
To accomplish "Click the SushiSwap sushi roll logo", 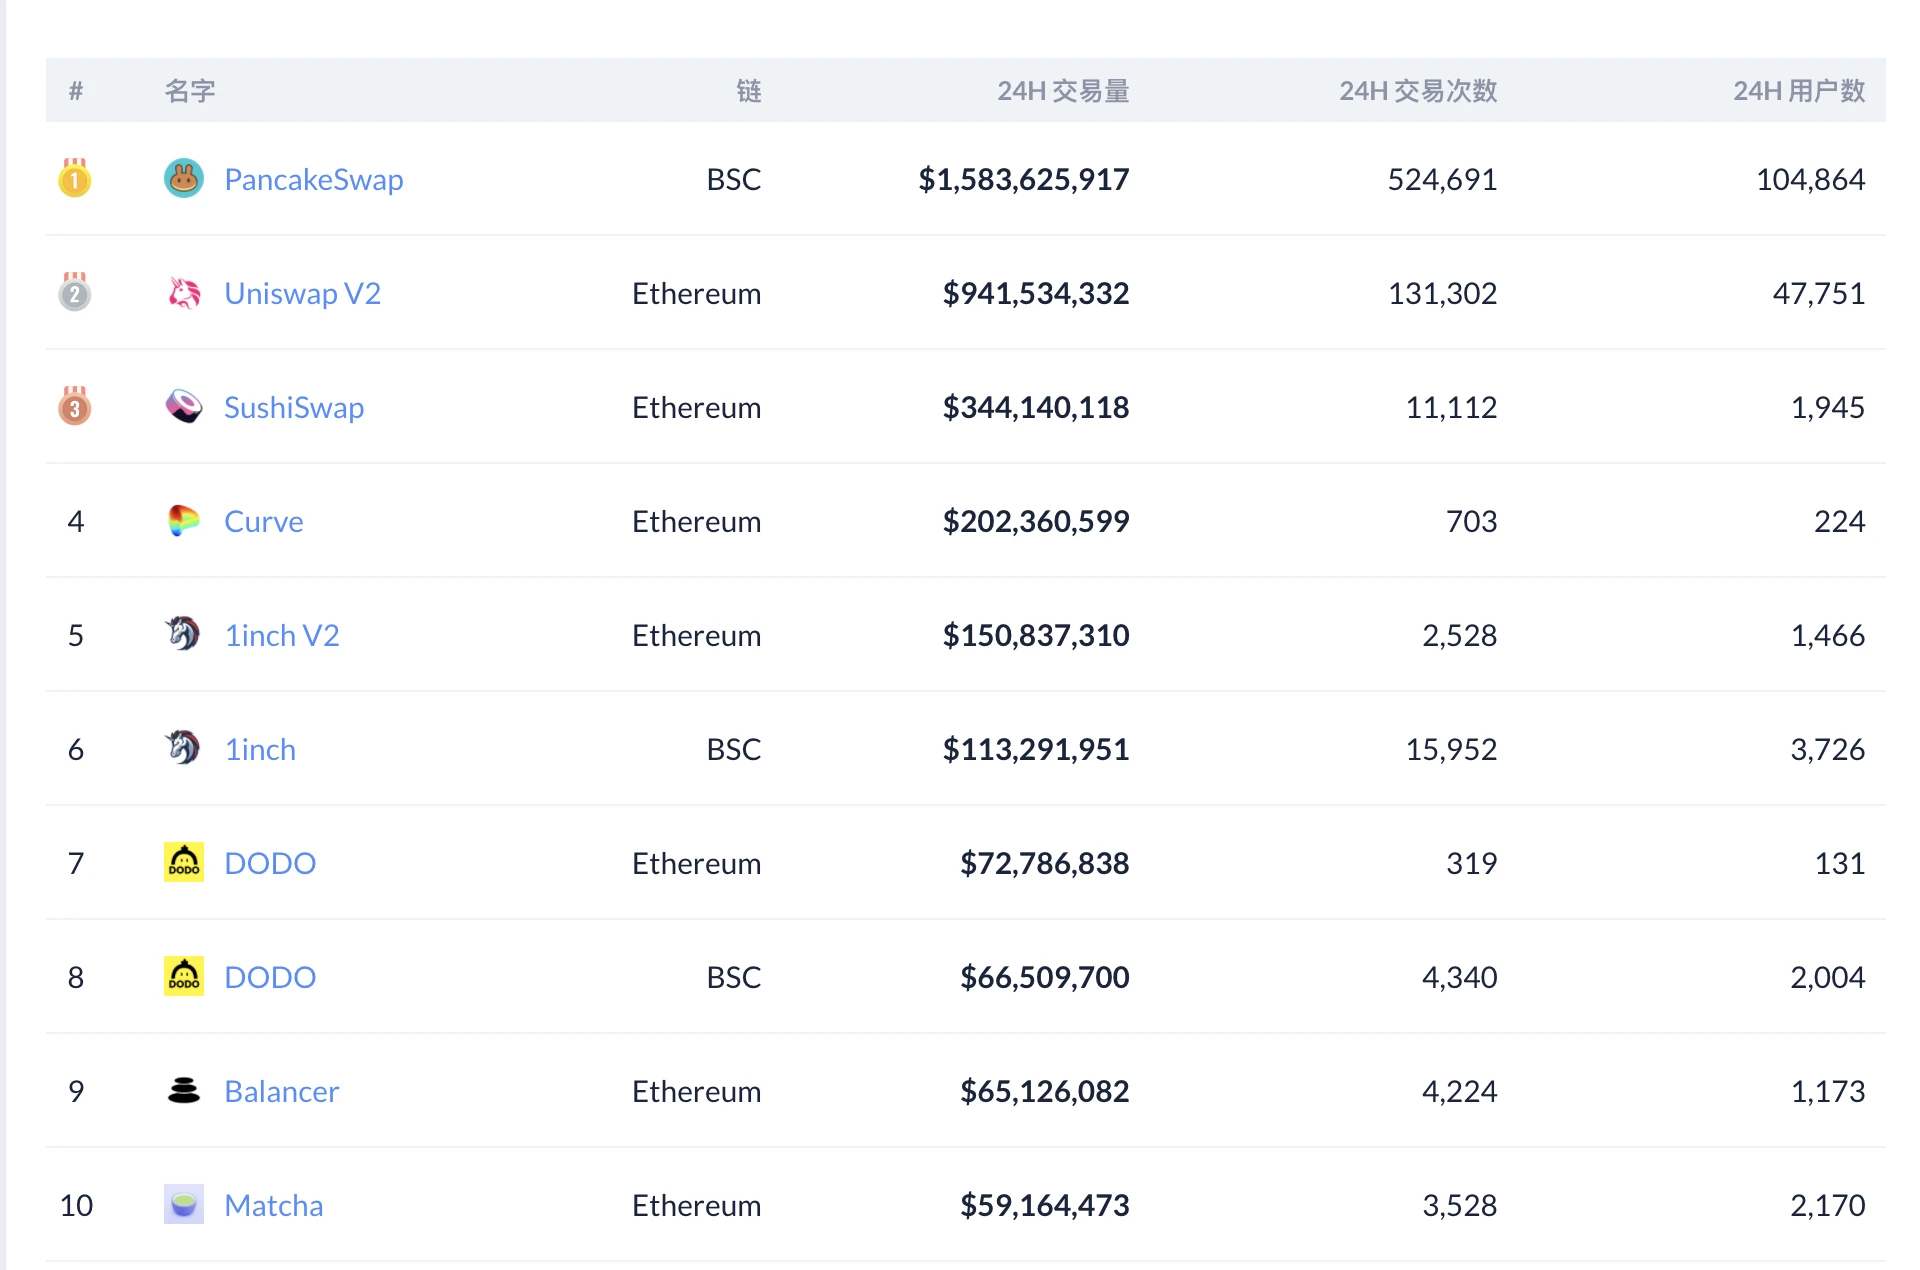I will coord(184,407).
